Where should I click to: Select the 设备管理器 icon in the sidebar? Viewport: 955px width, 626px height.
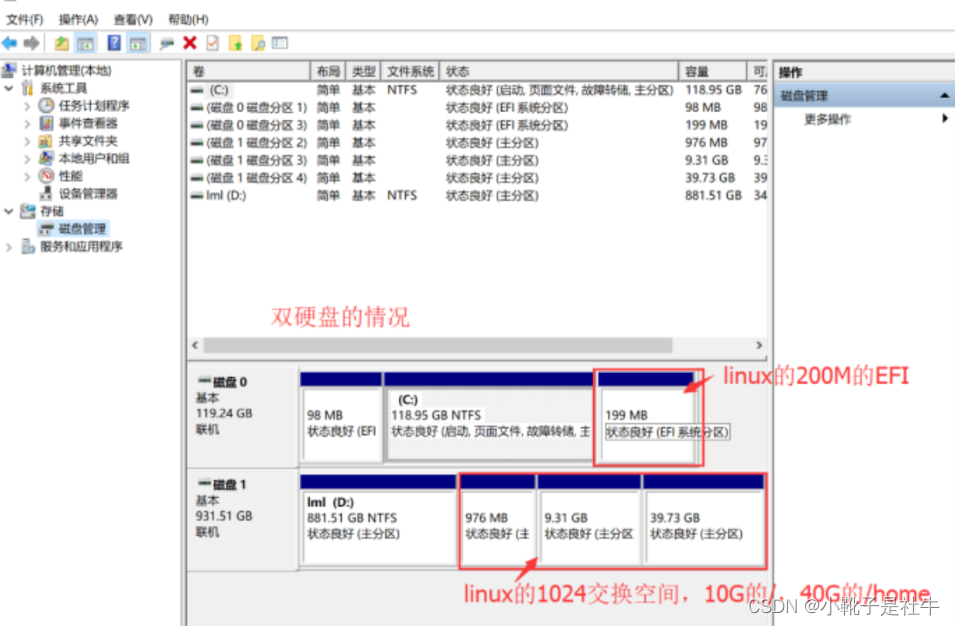click(x=46, y=193)
